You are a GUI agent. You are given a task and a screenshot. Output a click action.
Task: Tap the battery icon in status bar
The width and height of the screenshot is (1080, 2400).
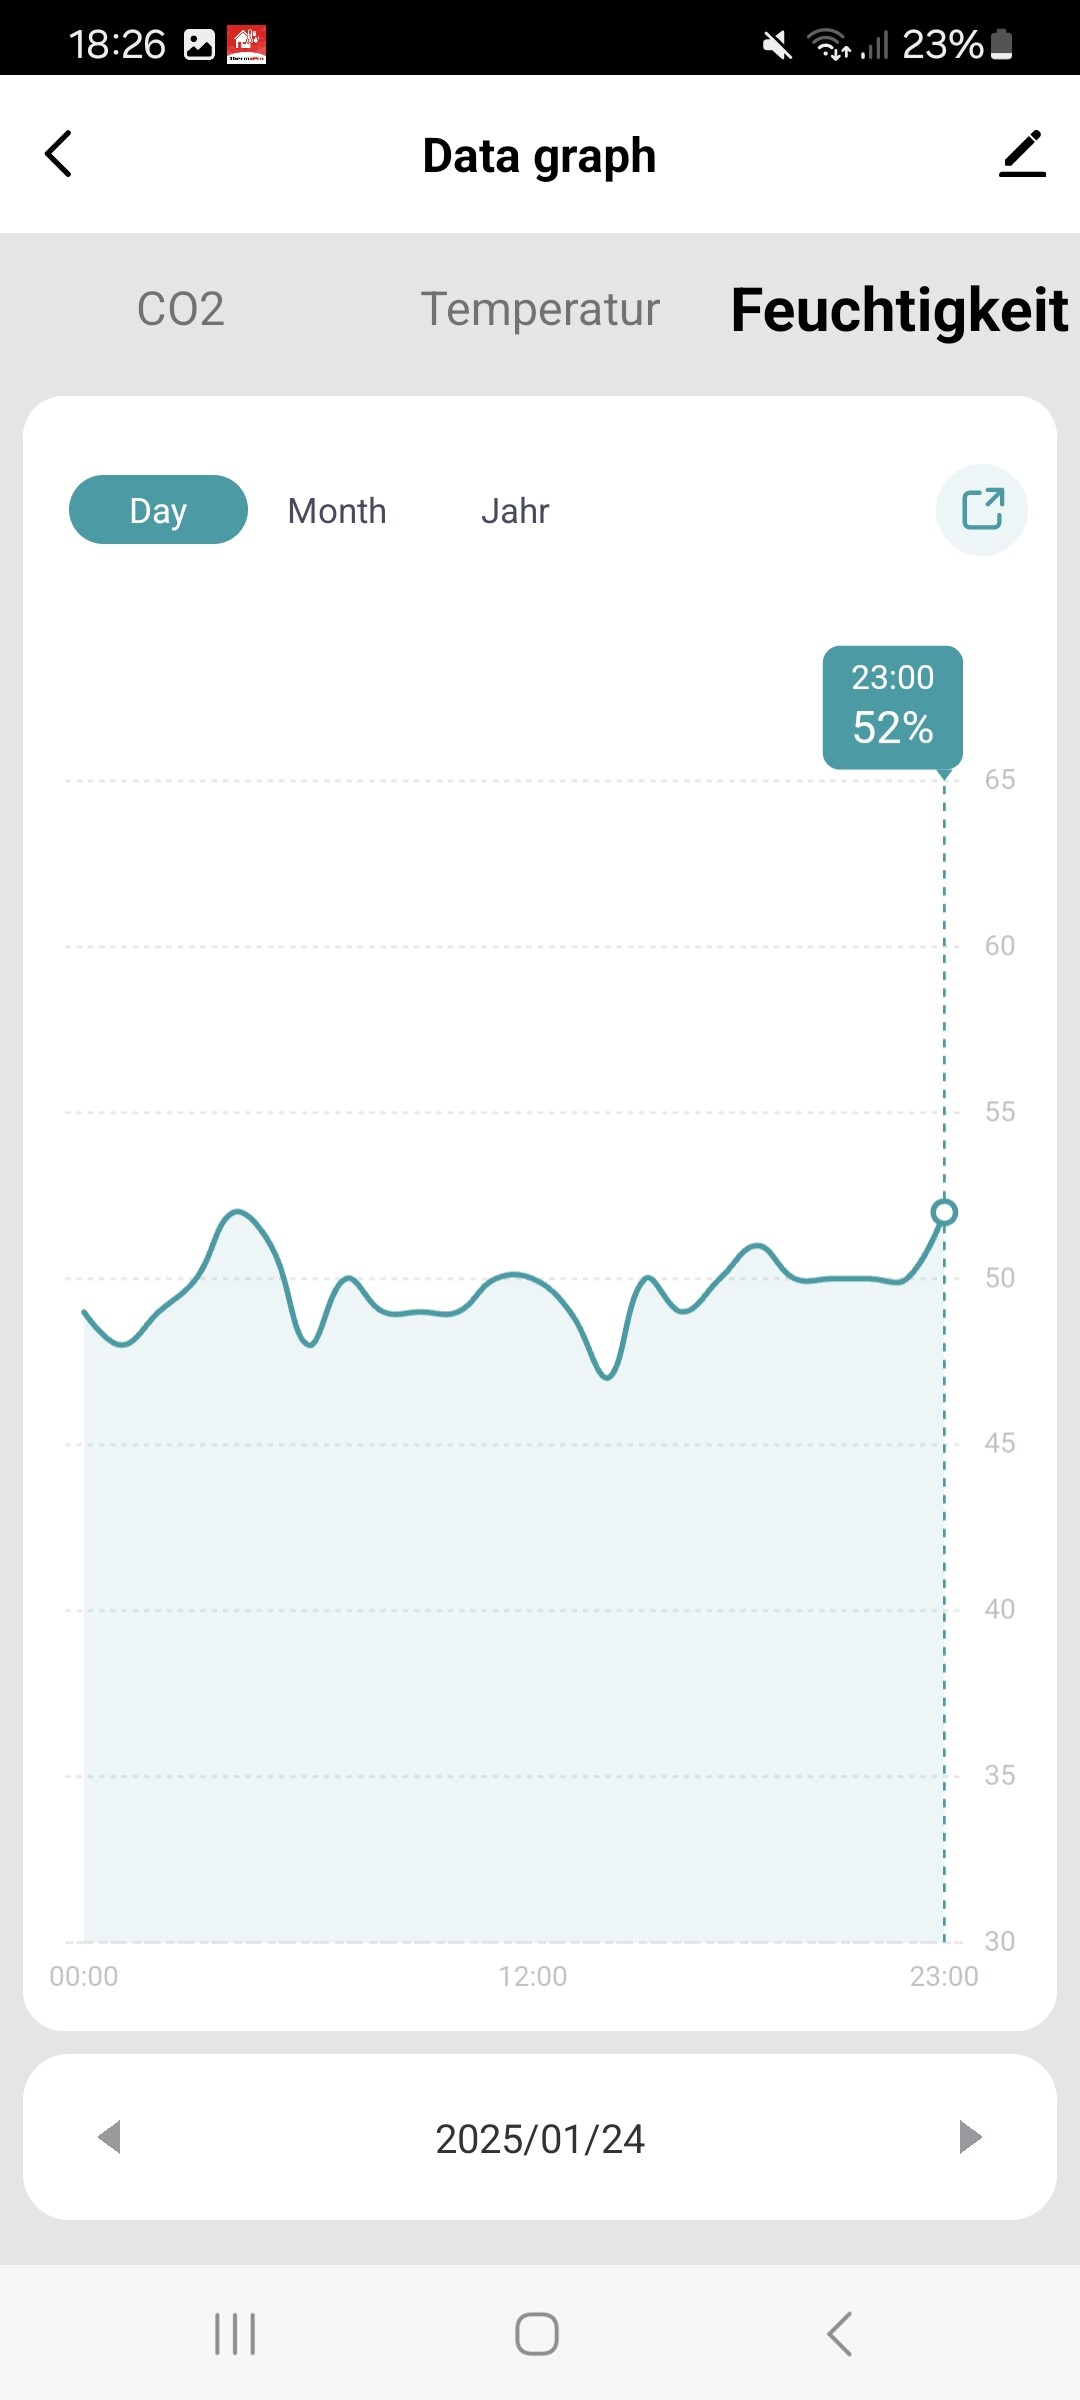(1002, 45)
